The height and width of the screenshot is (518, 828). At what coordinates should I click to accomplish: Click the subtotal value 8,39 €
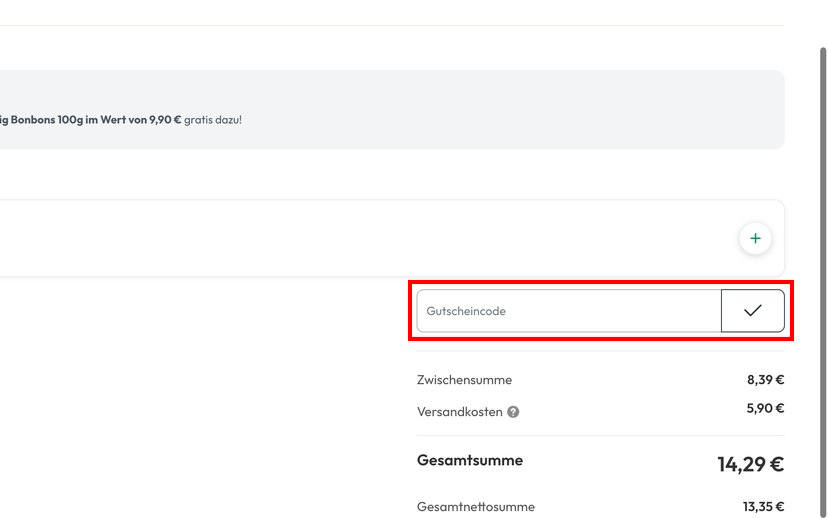click(x=765, y=379)
